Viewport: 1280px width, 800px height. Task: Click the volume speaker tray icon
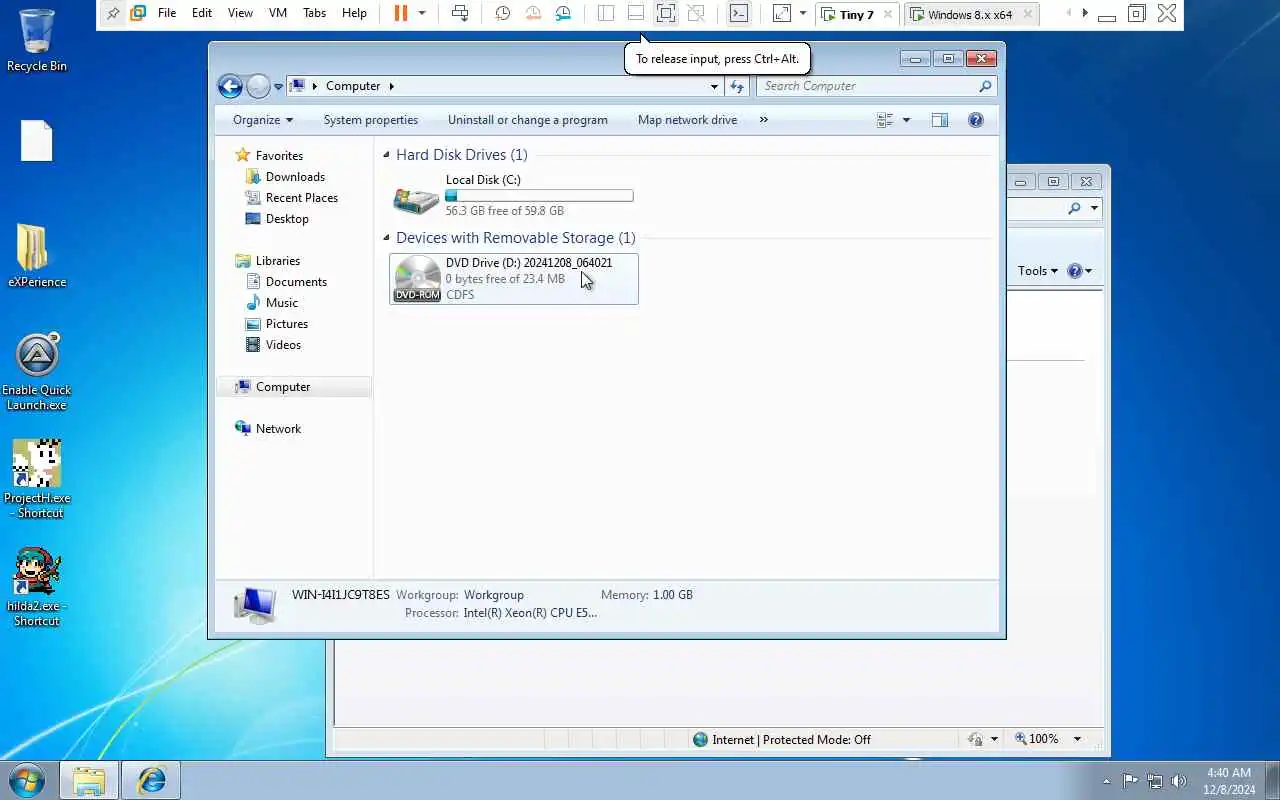click(1179, 781)
